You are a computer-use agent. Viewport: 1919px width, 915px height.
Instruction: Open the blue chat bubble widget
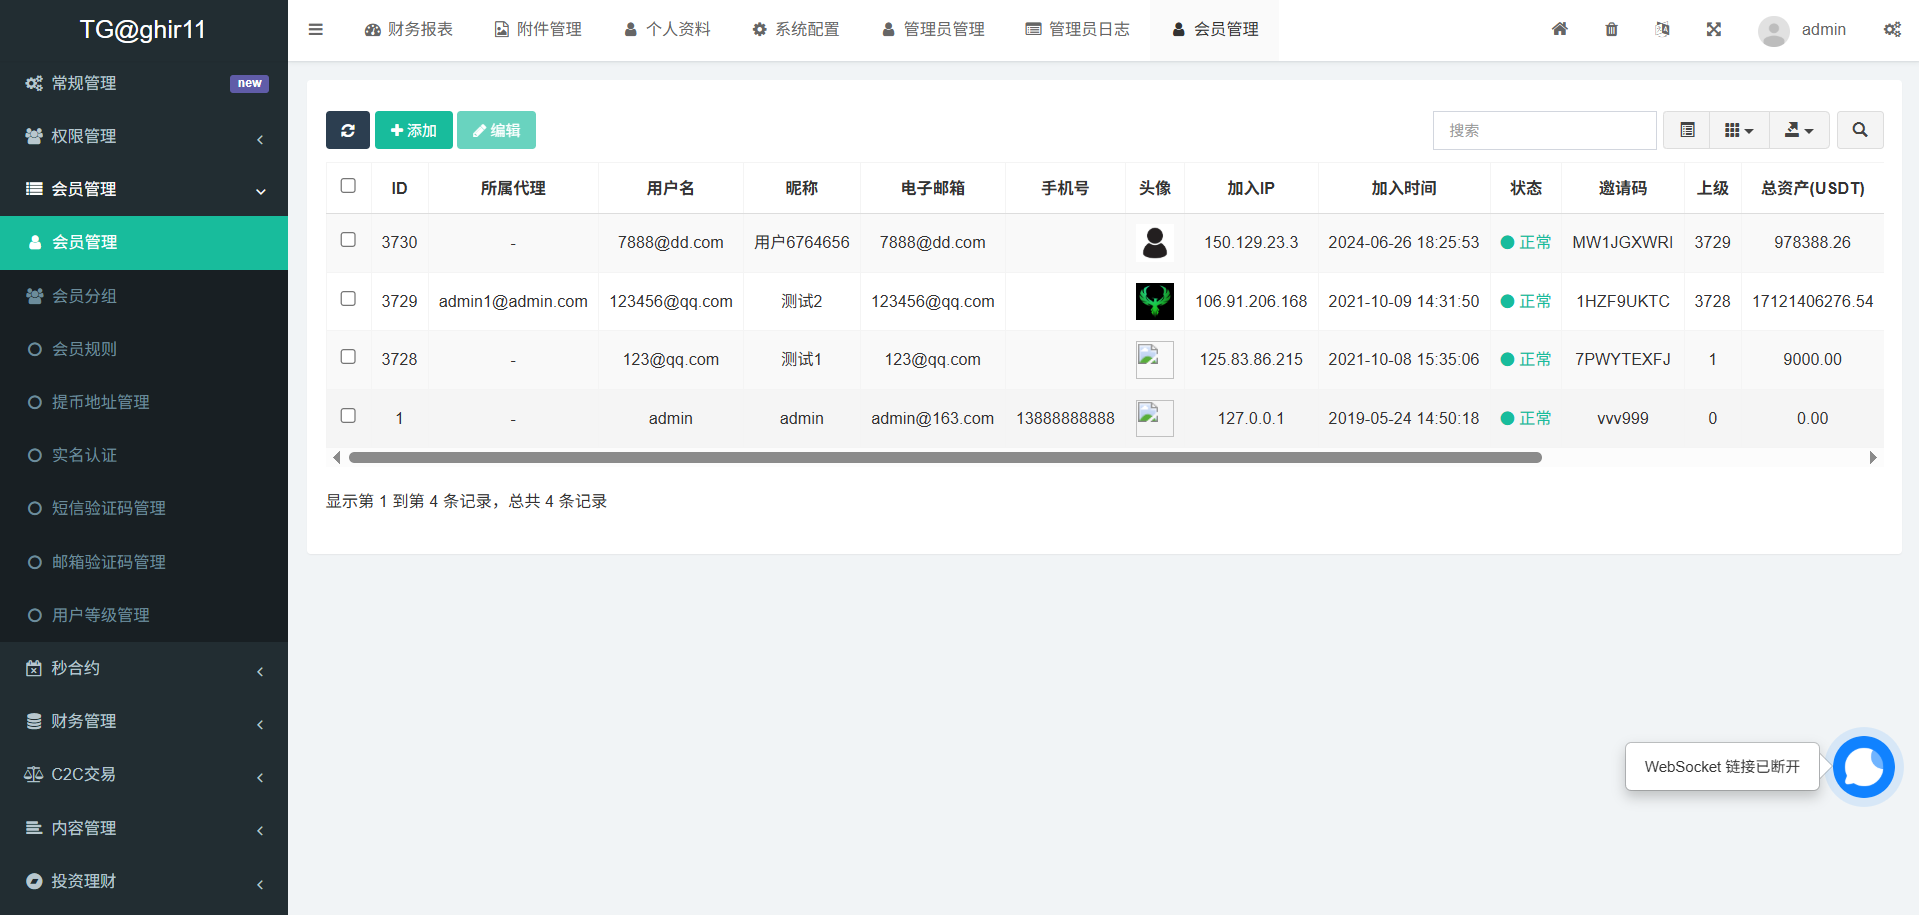1863,767
